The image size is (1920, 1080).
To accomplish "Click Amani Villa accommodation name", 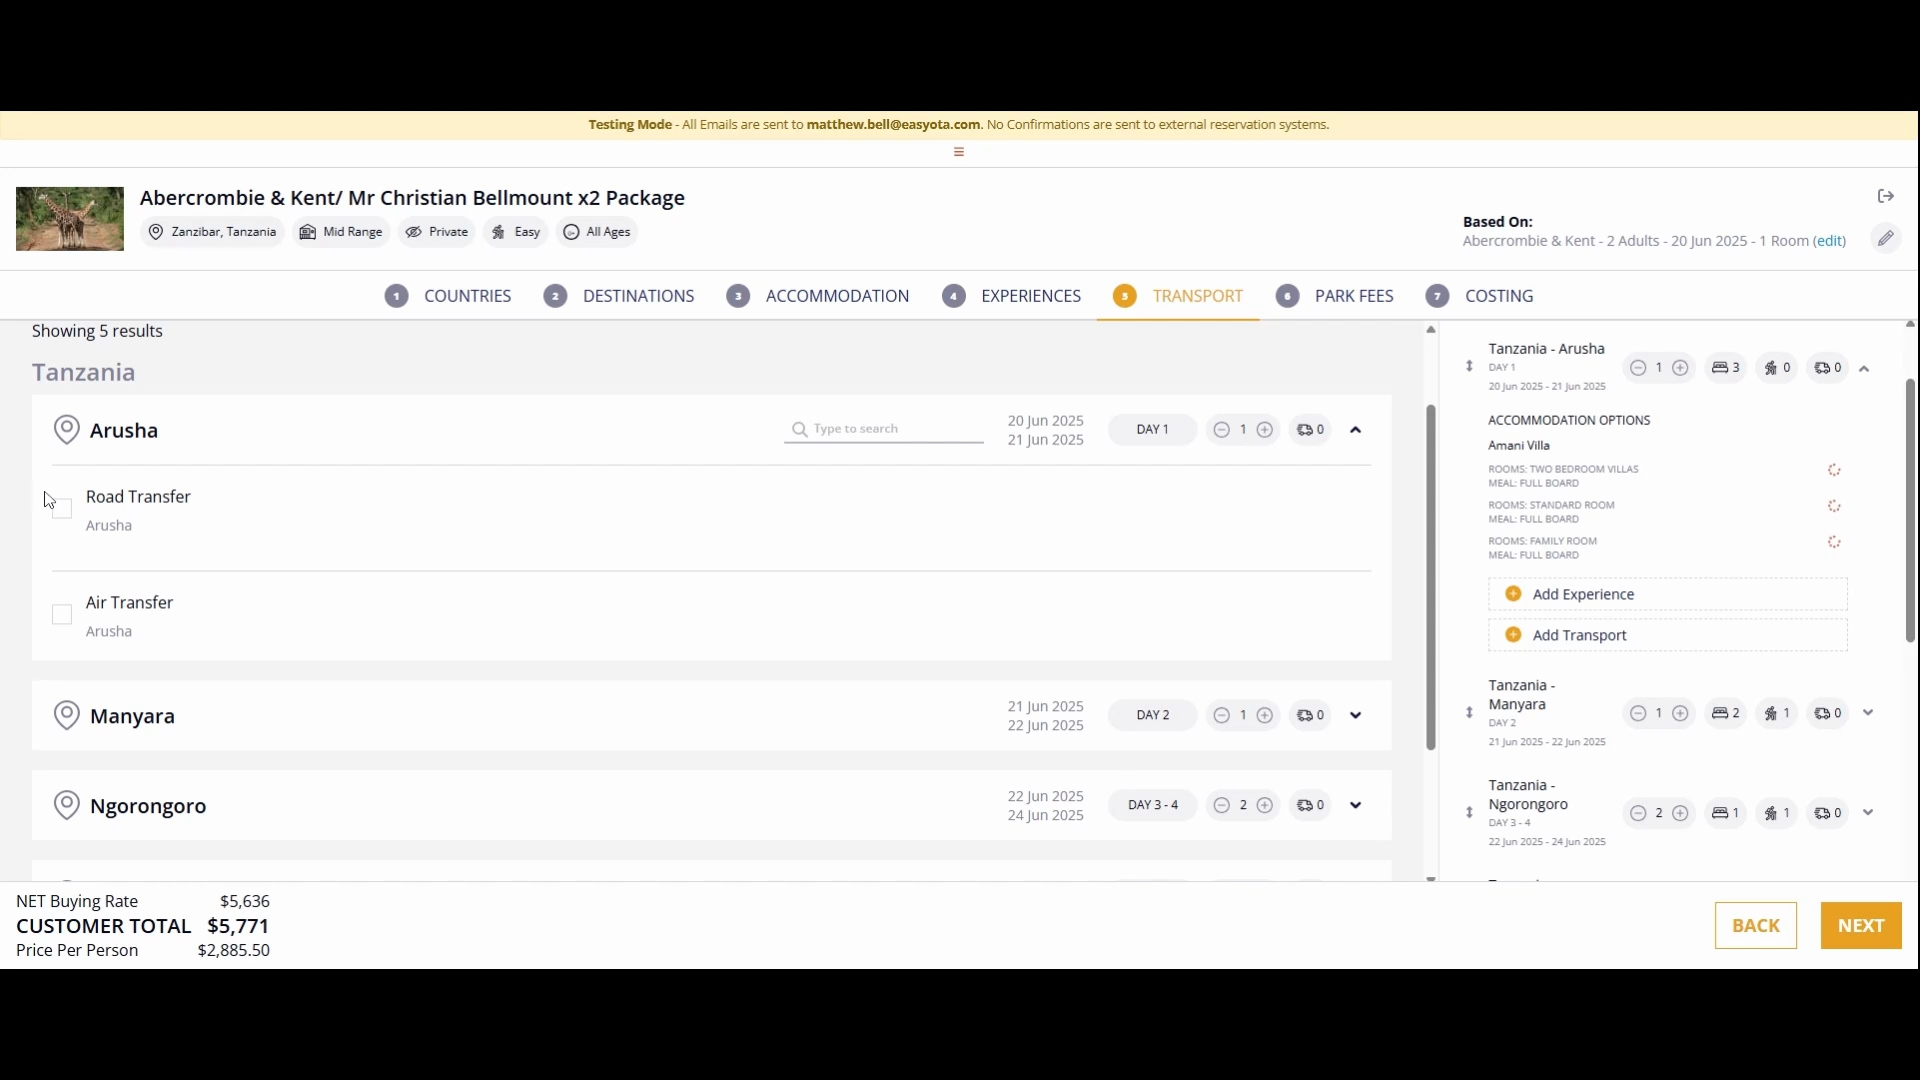I will coord(1519,446).
